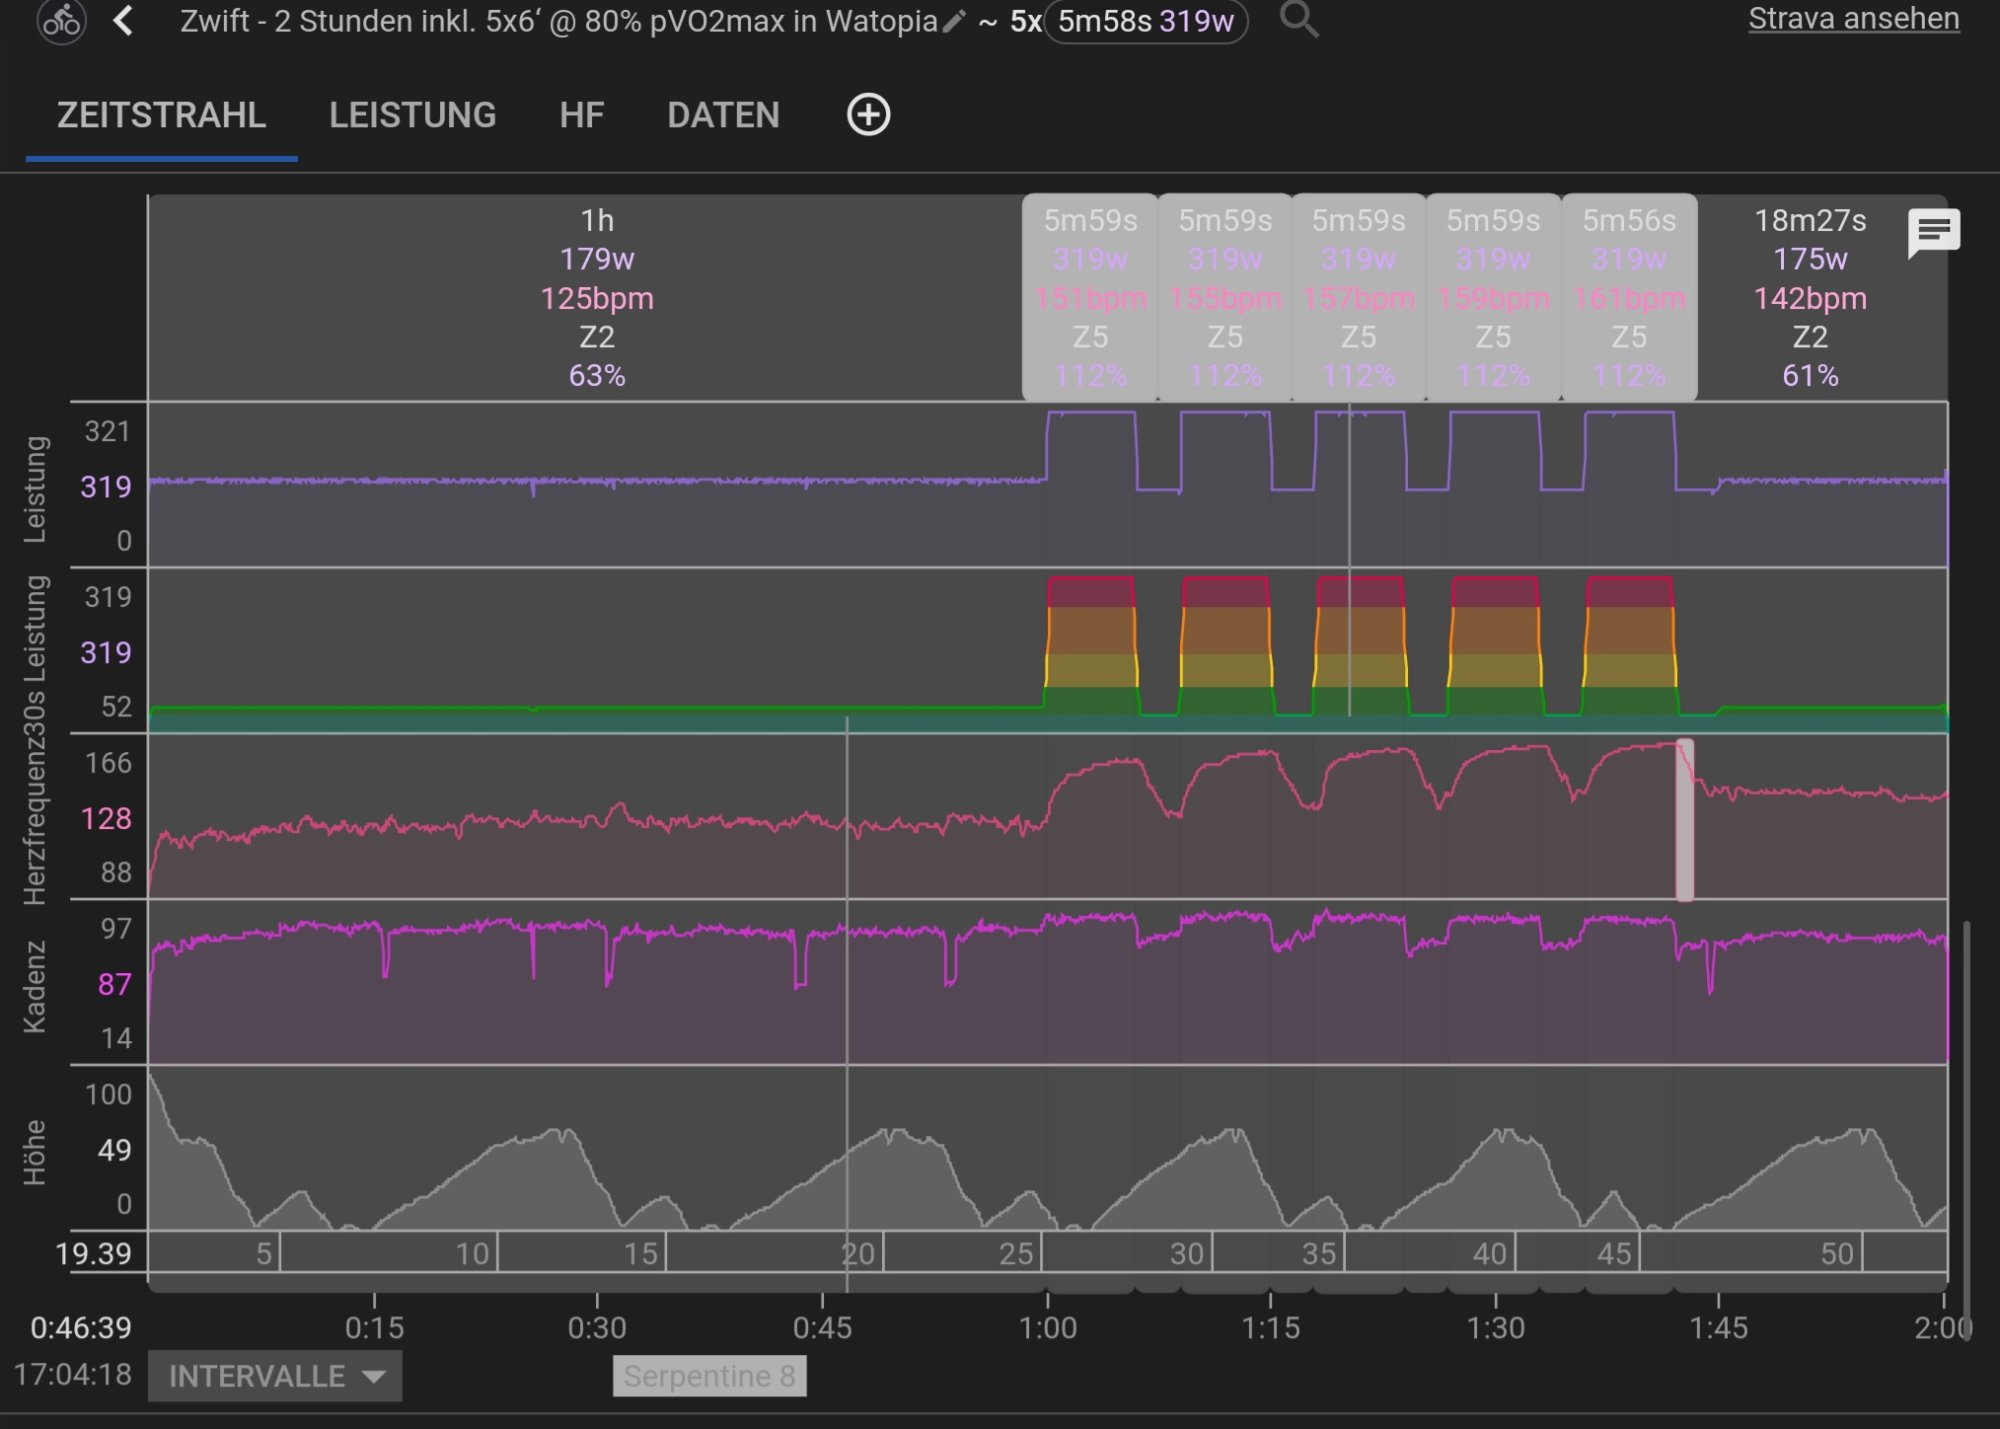Select the 18m27s 175w cooldown interval
2000x1429 pixels.
point(1810,298)
